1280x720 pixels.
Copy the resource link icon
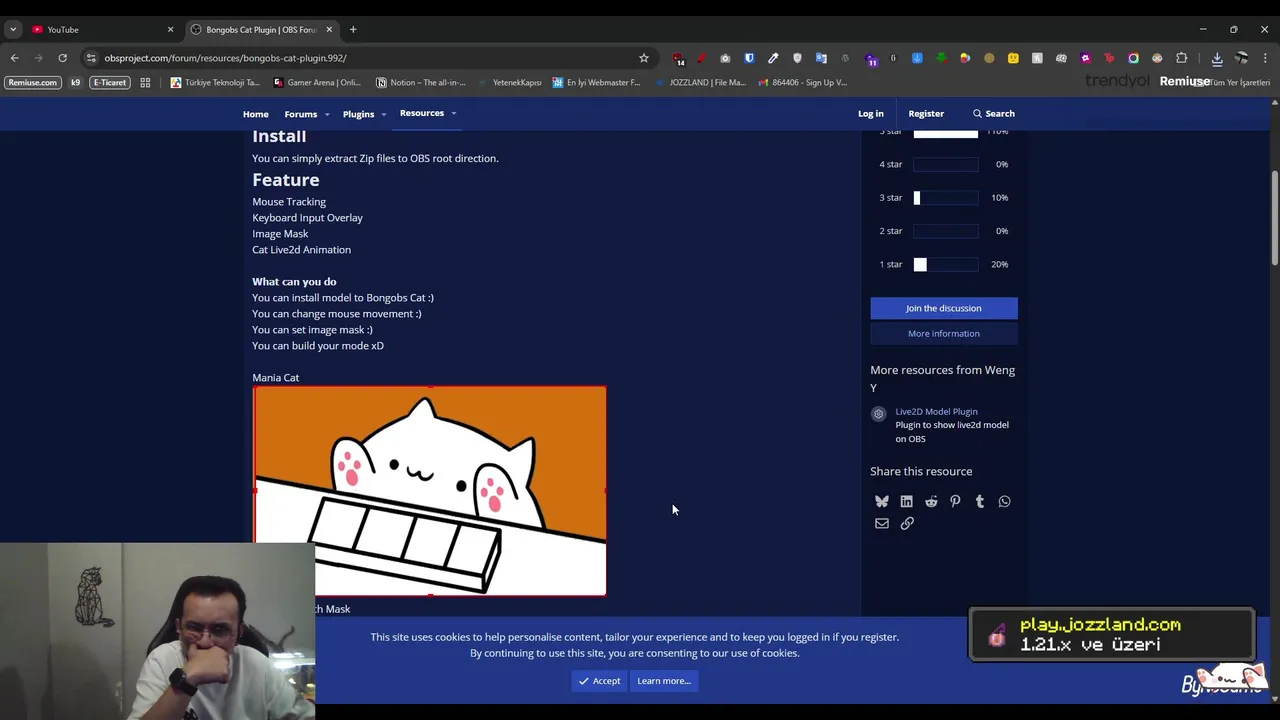click(907, 523)
